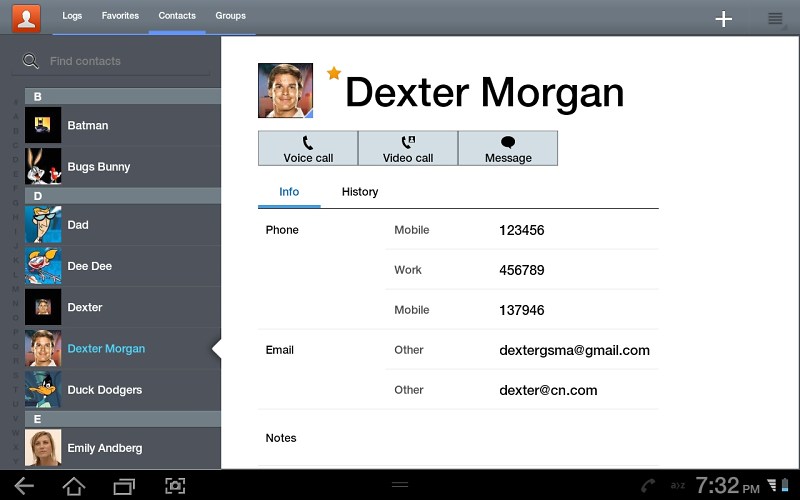Image resolution: width=800 pixels, height=500 pixels.
Task: Start a Voice call to Dexter Morgan
Action: pyautogui.click(x=308, y=149)
